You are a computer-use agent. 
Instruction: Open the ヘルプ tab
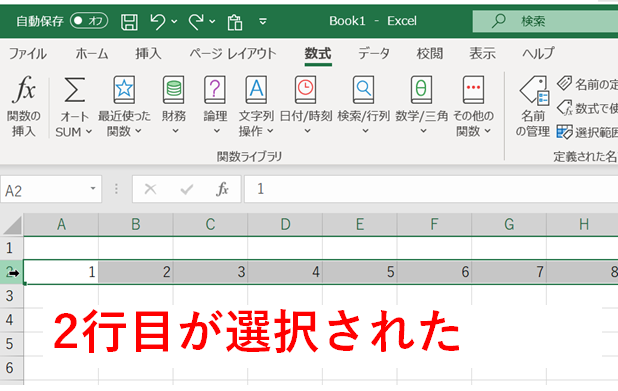point(538,53)
